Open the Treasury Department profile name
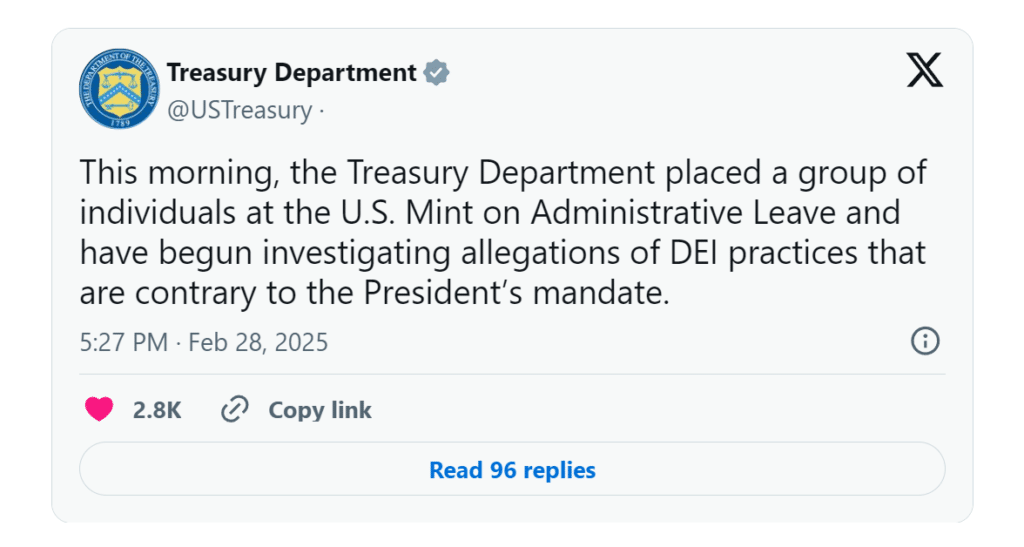The width and height of the screenshot is (1024, 547). coord(291,73)
